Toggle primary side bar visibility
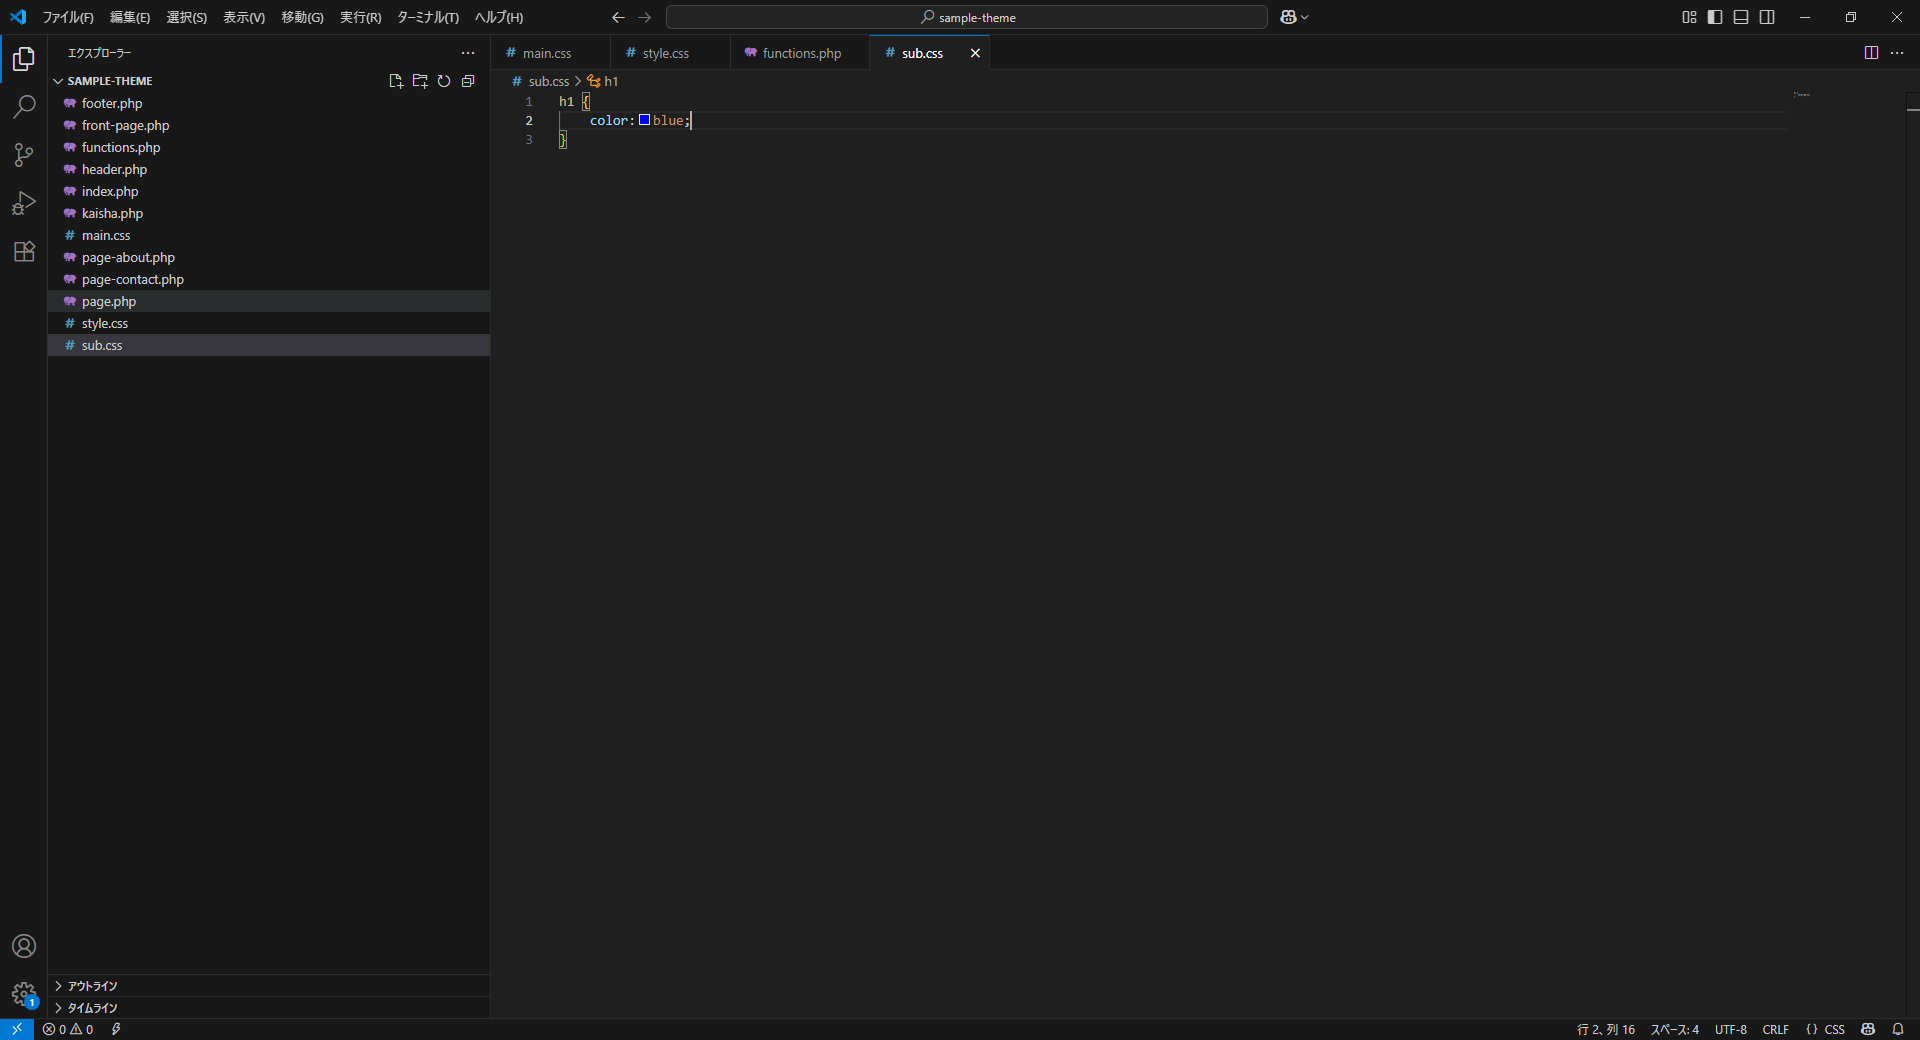 (1715, 17)
